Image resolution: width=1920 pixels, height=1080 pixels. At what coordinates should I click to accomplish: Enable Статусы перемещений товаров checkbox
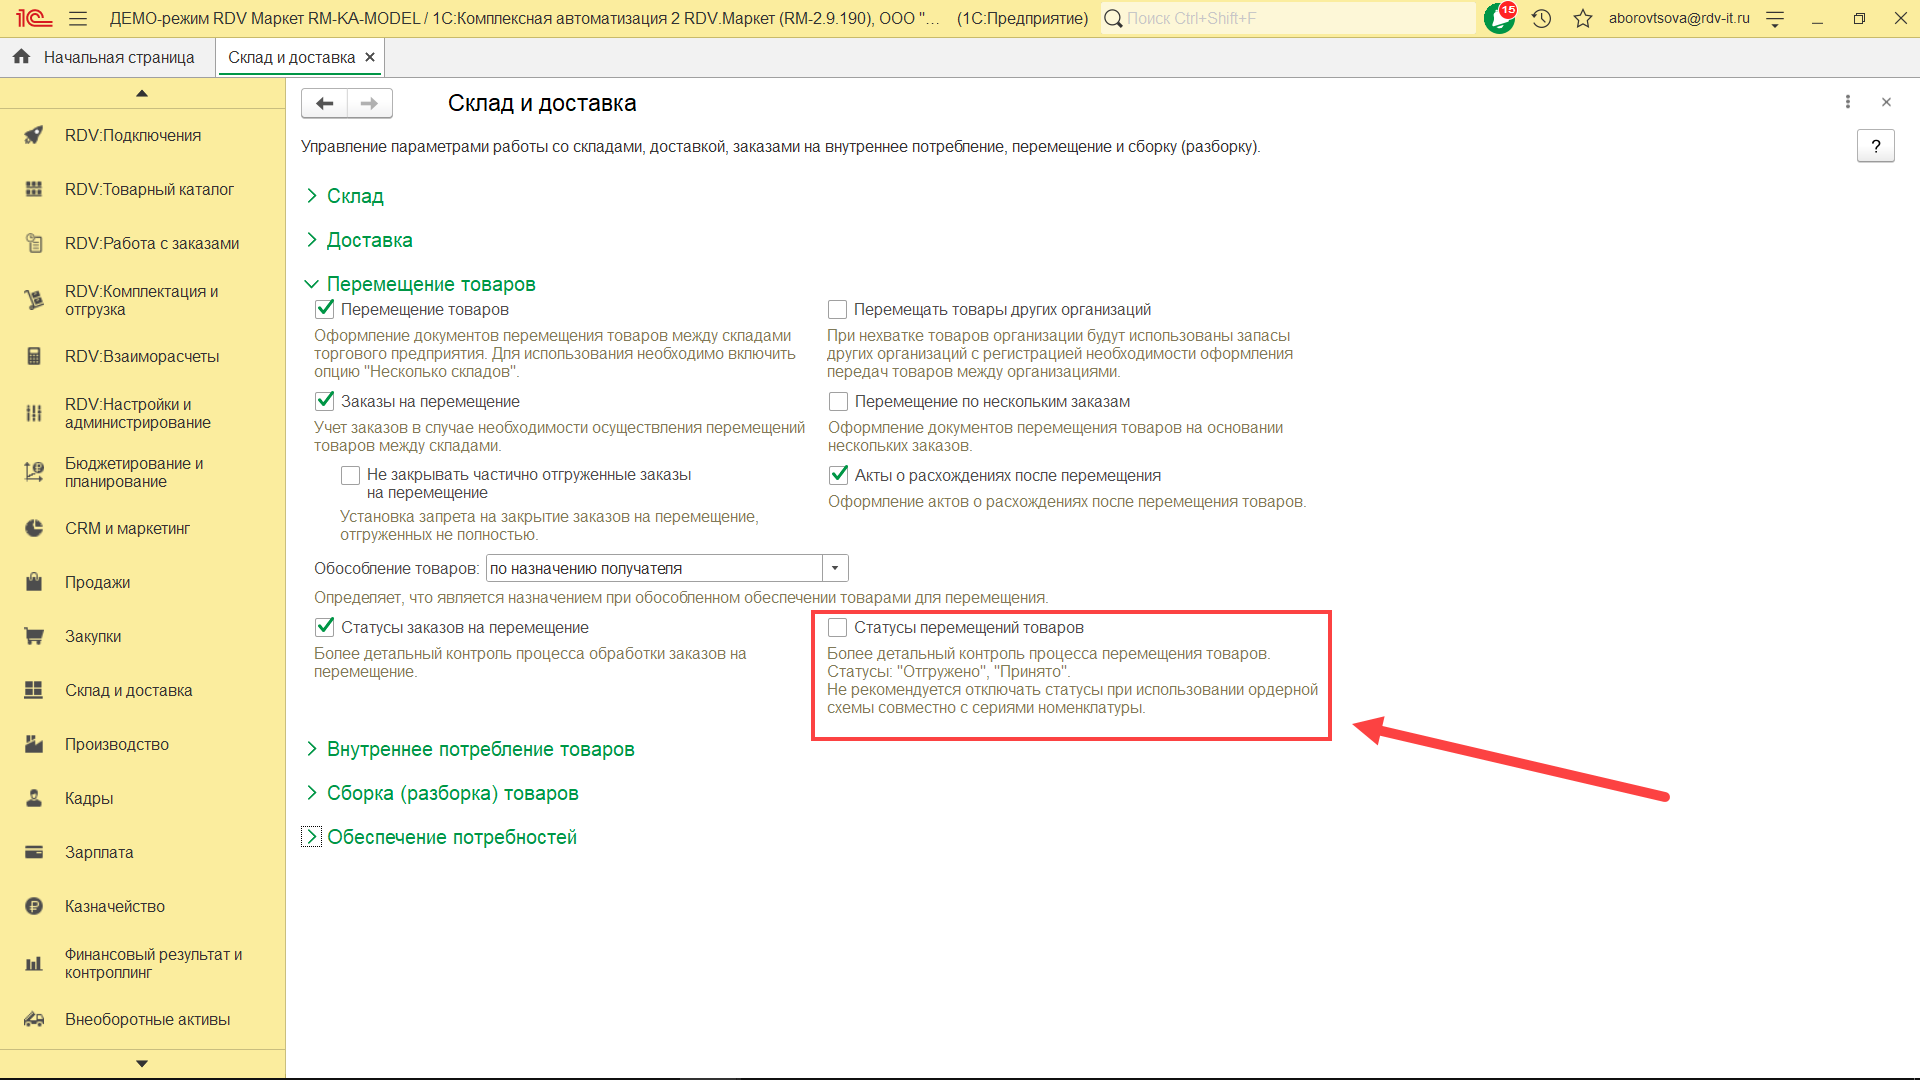coord(838,627)
